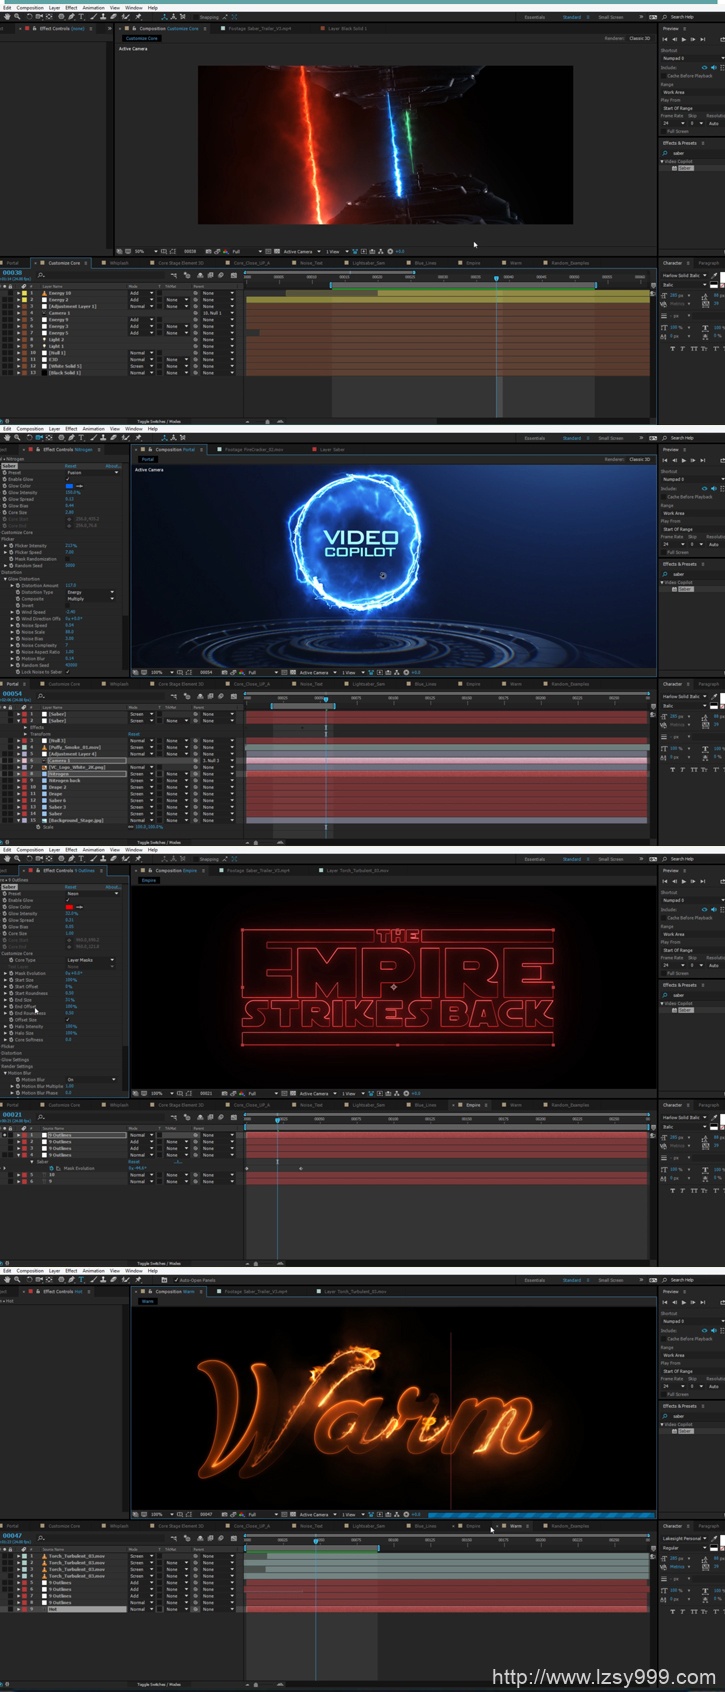This screenshot has height=1692, width=725.
Task: Toggle the Enable Glow checkbox for the Nitrogen effect
Action: tap(69, 480)
